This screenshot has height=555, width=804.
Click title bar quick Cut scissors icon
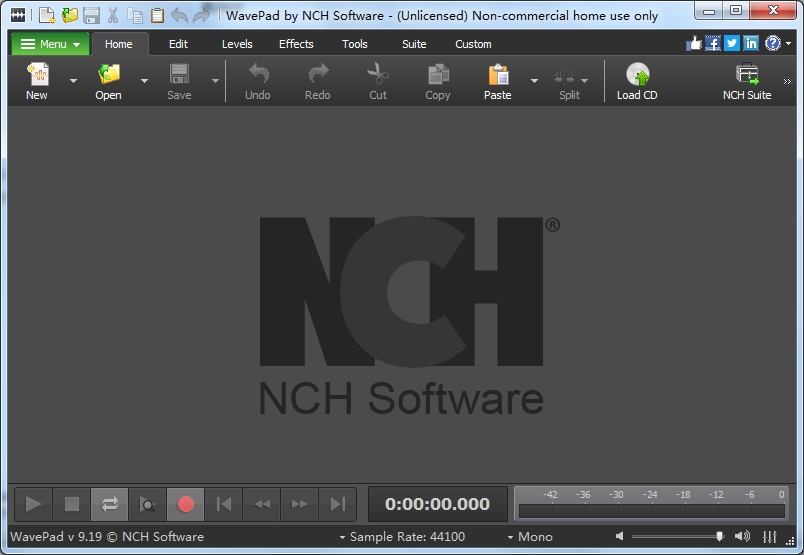coord(113,15)
